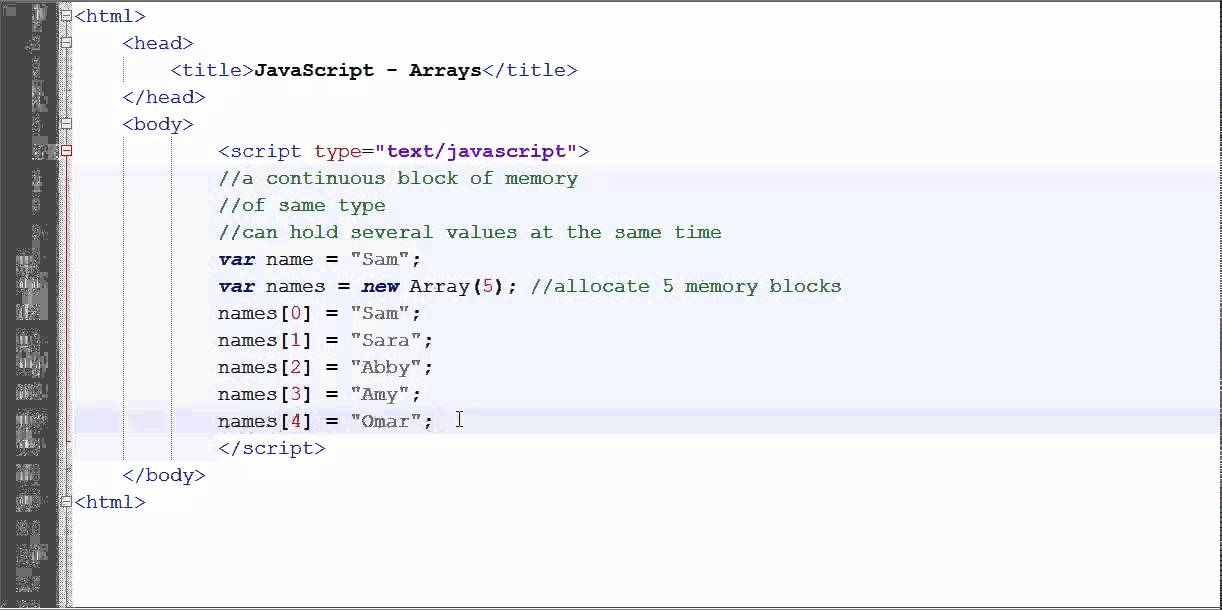The image size is (1222, 610).
Task: Click the title text 'JavaScript - Arrays'
Action: coord(368,70)
